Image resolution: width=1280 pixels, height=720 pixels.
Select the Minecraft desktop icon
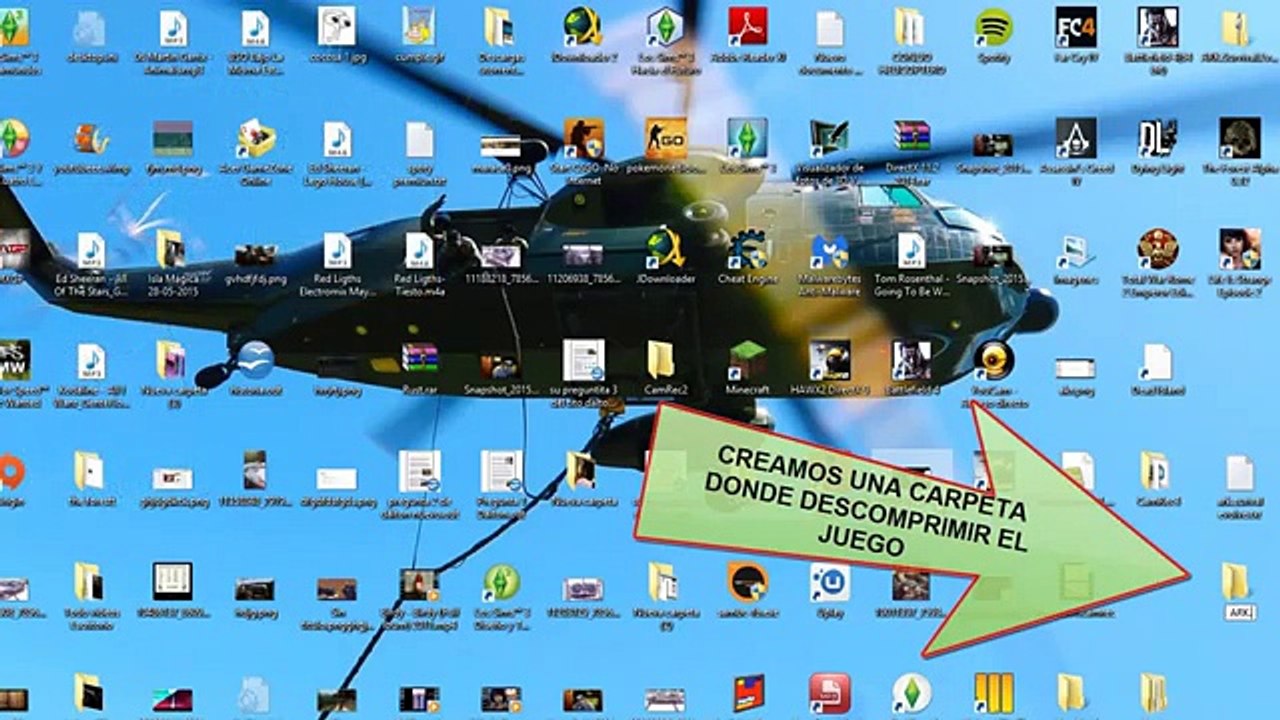click(747, 360)
